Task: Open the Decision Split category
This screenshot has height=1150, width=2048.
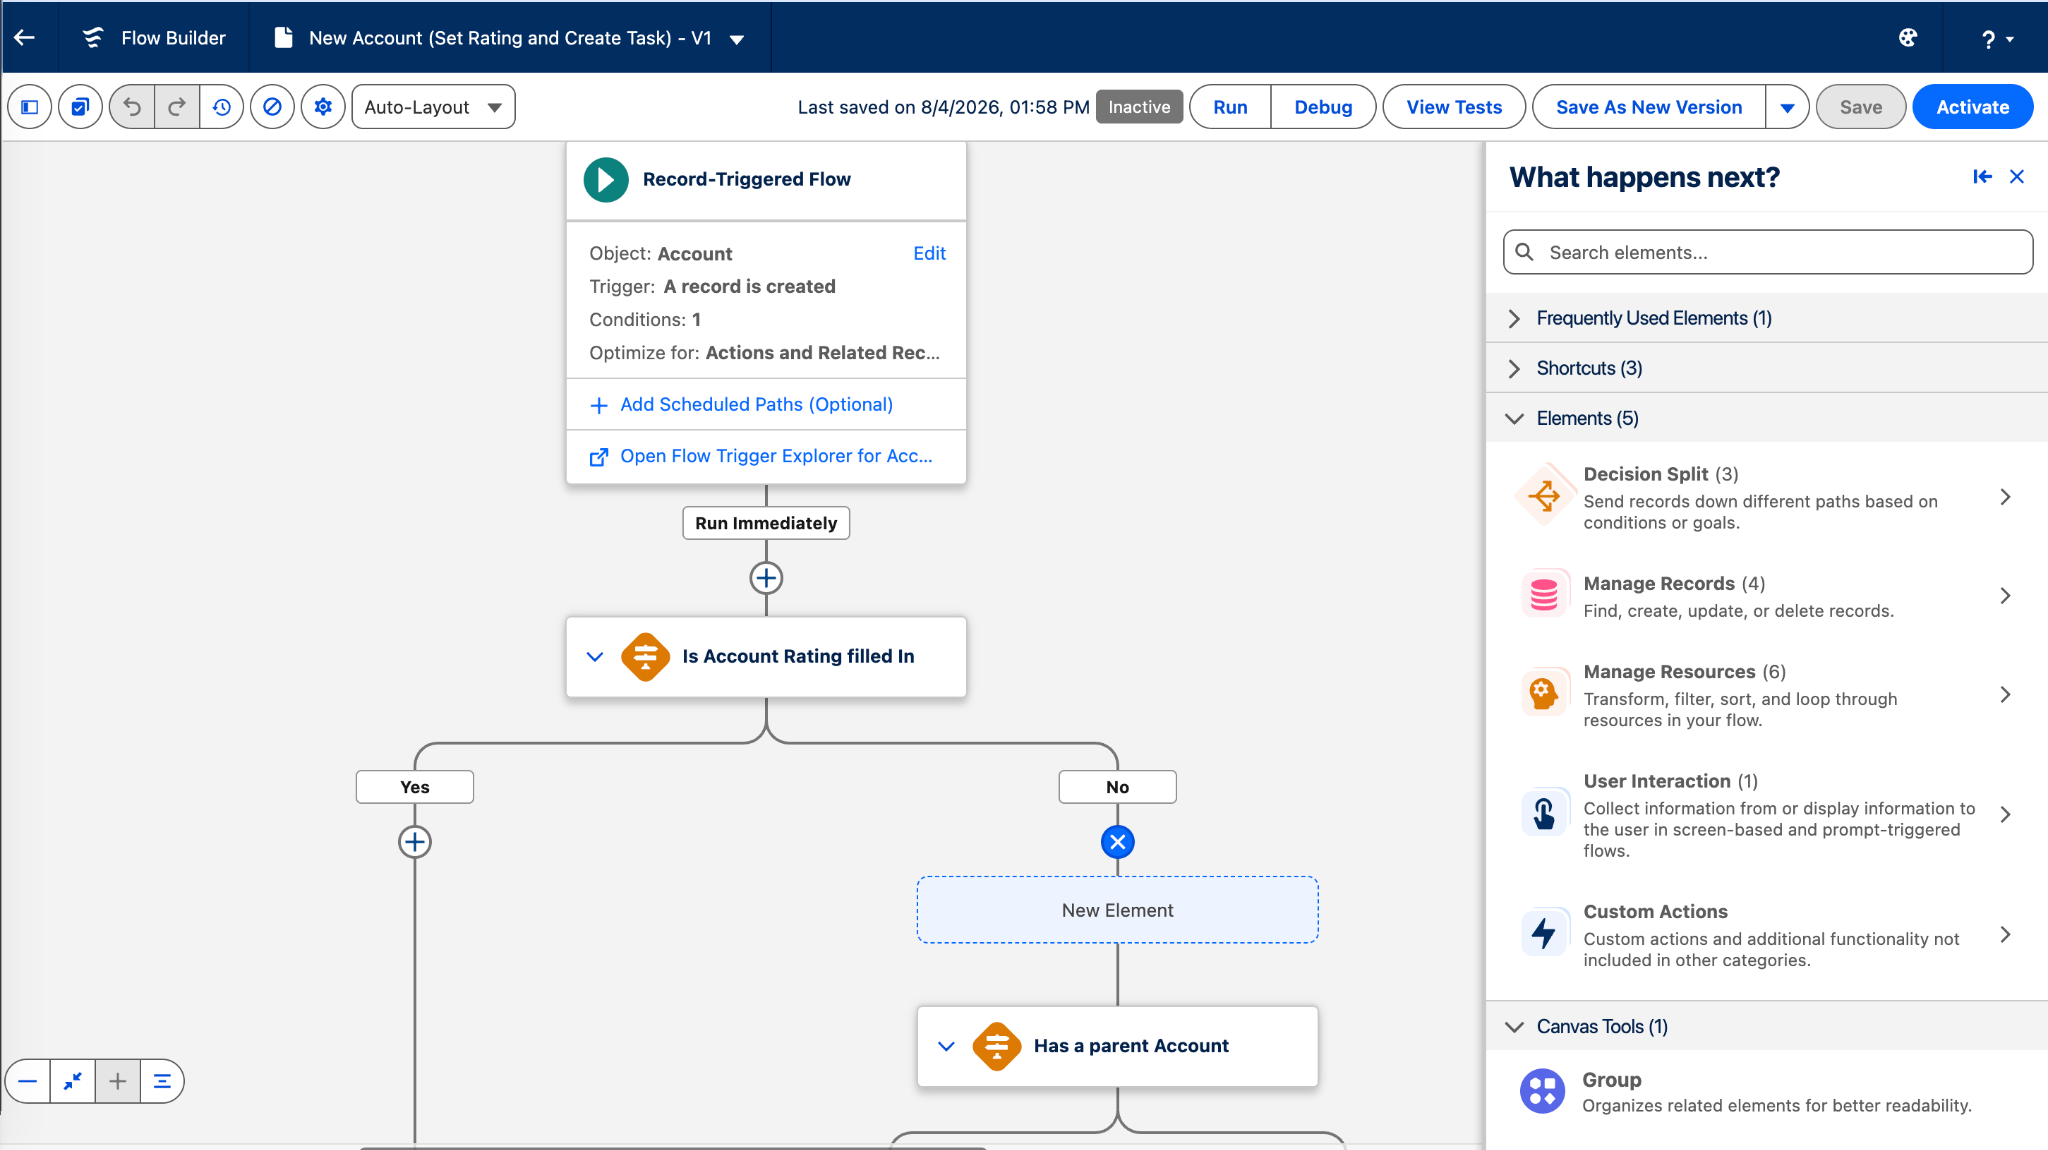Action: click(1767, 497)
